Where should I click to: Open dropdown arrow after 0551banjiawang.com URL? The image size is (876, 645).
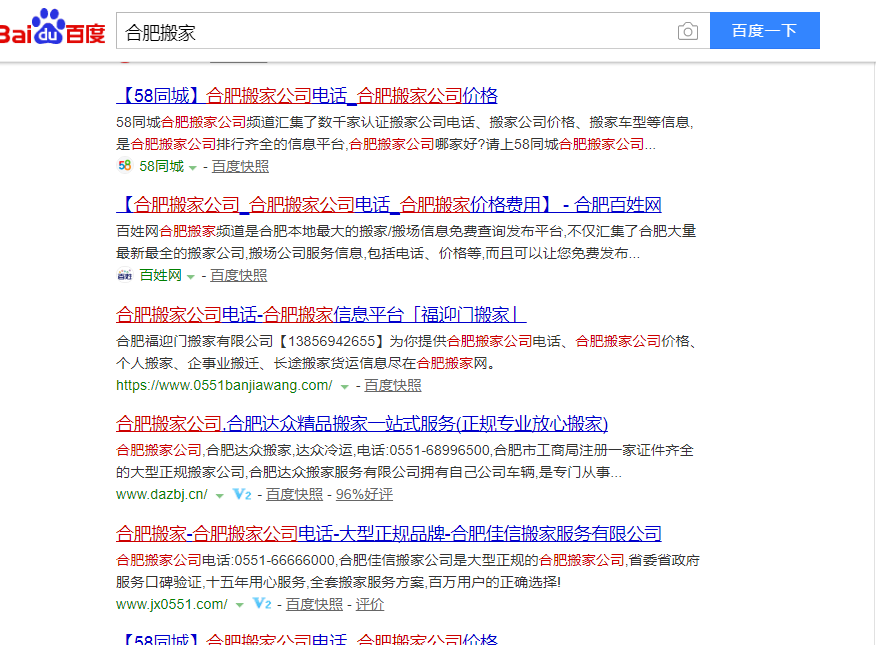(x=344, y=386)
